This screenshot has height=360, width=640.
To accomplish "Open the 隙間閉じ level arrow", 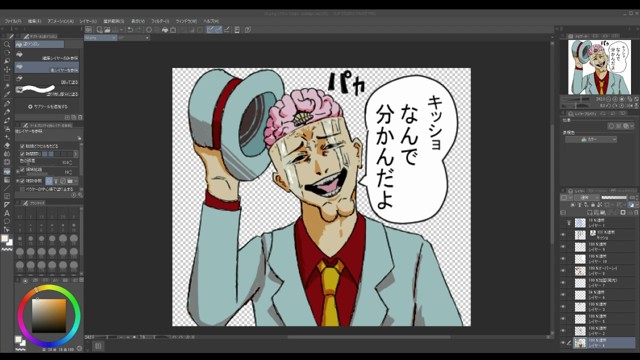I will (76, 154).
